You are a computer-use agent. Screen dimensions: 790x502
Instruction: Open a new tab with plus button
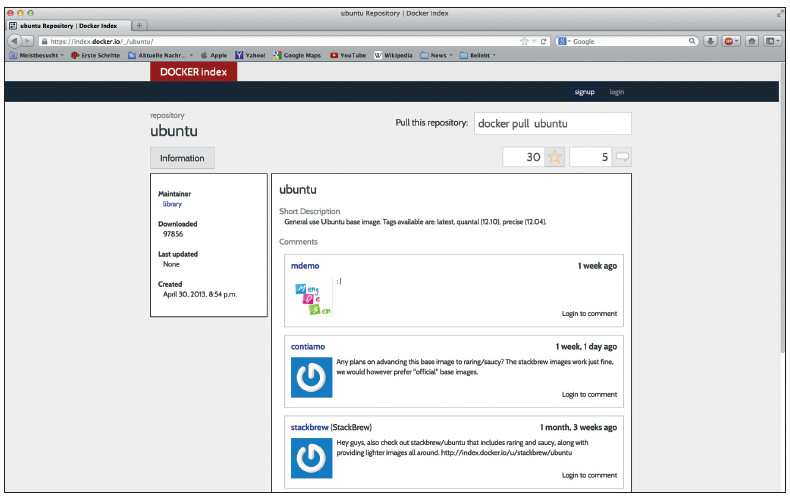[139, 25]
